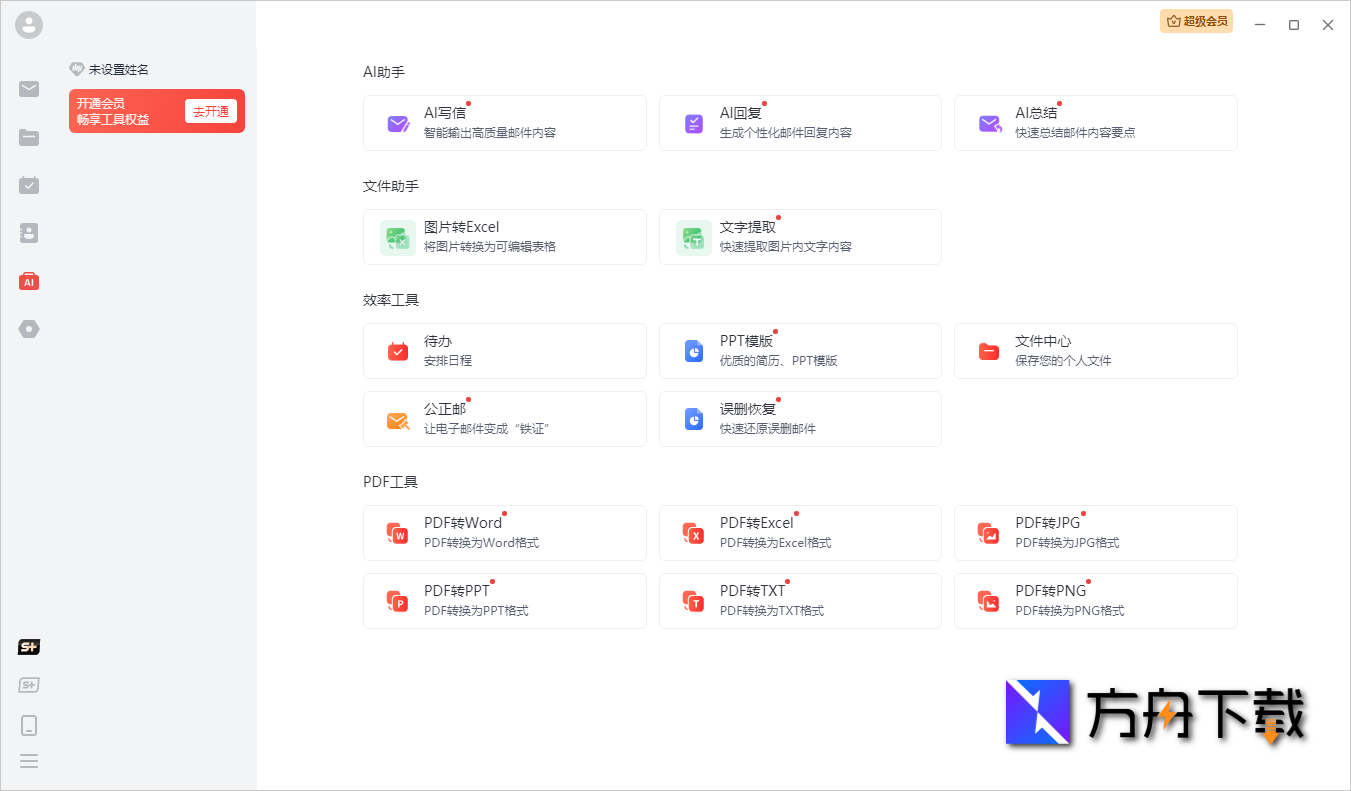Viewport: 1351px width, 791px height.
Task: Open the 超级会员 upgrade link
Action: point(1196,21)
